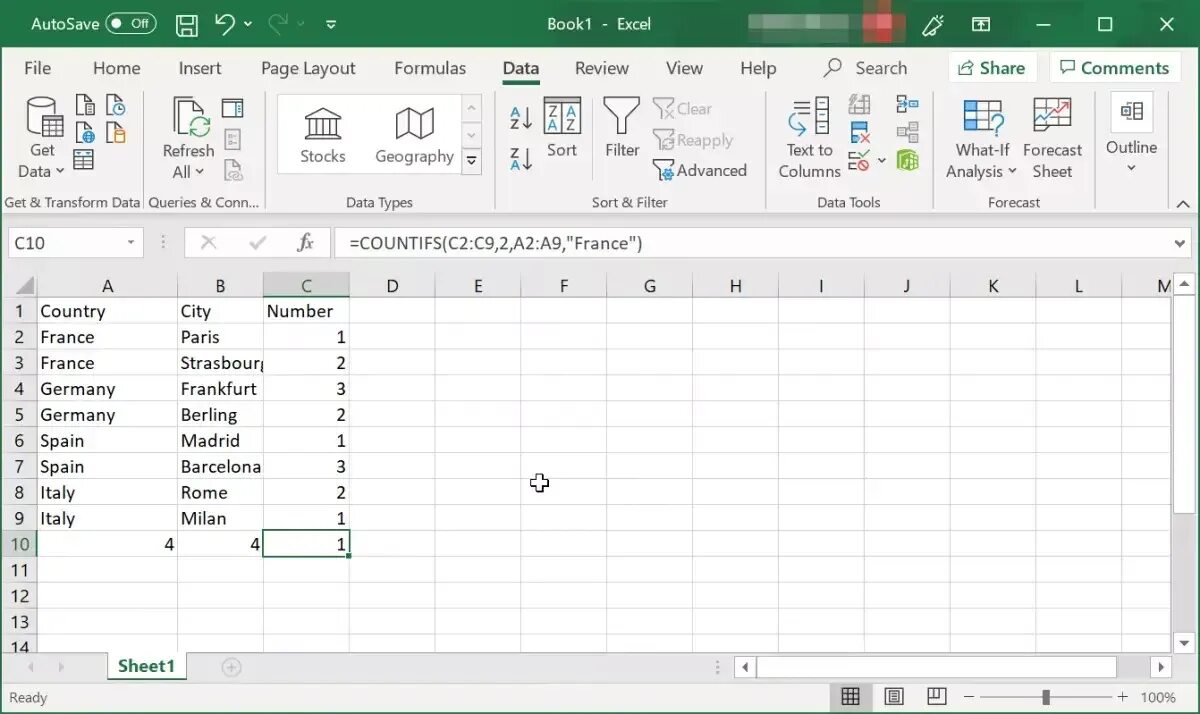Switch to Normal view
The width and height of the screenshot is (1200, 714).
click(x=850, y=697)
